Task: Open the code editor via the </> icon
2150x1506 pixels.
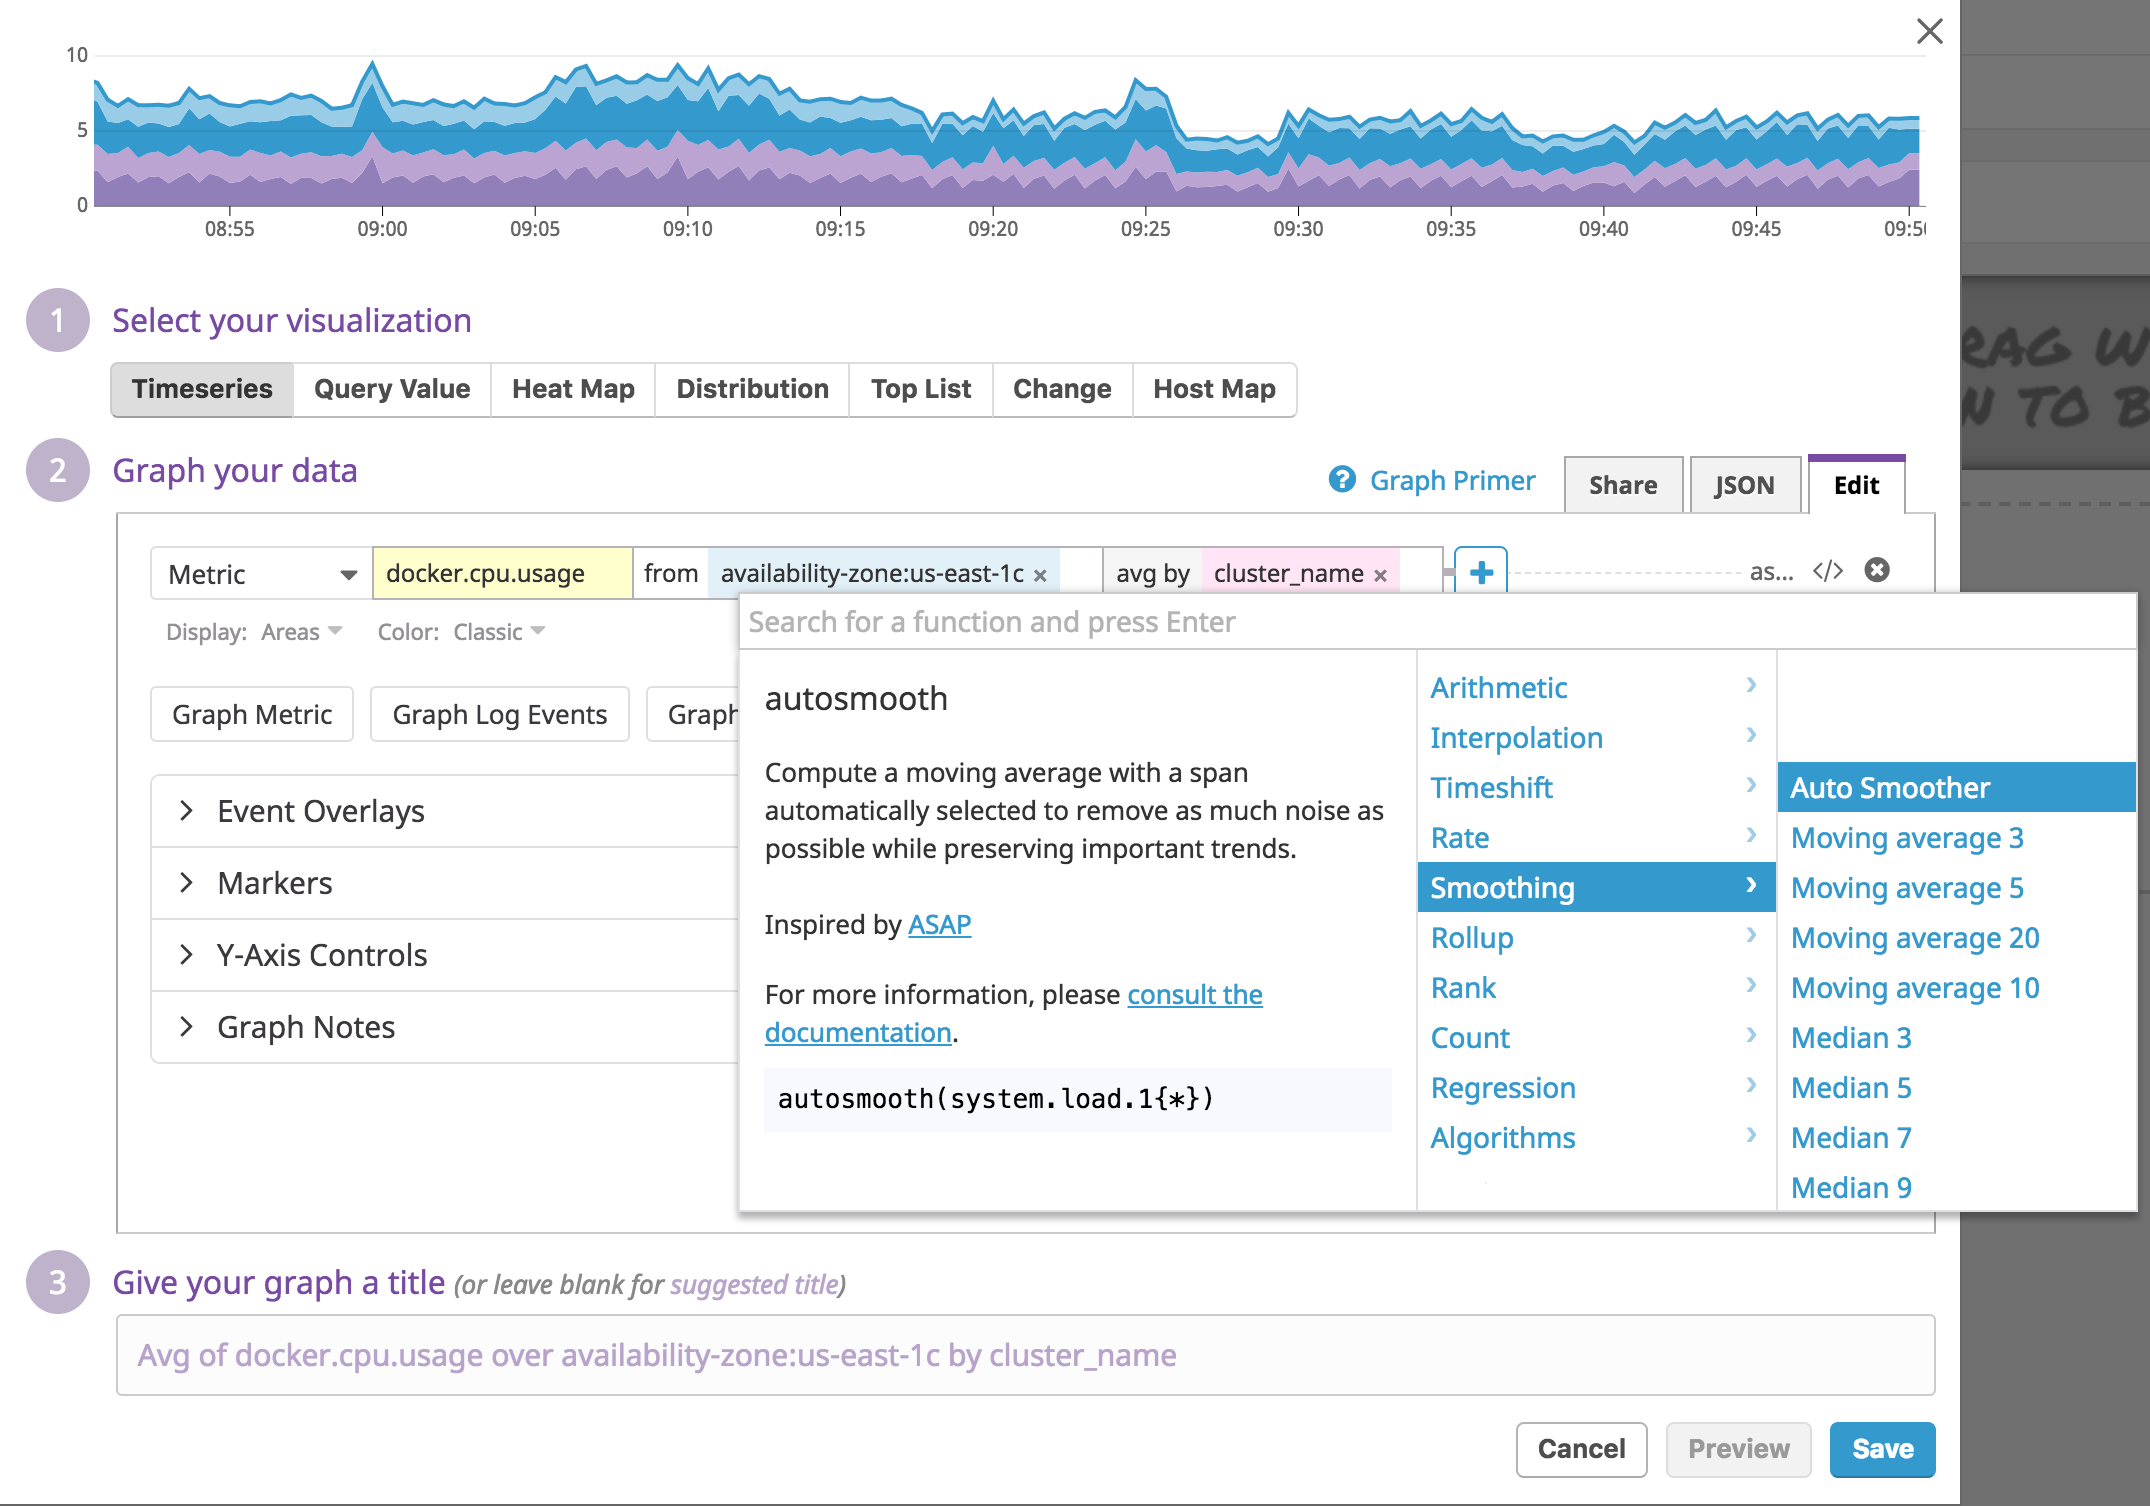Action: [1829, 570]
